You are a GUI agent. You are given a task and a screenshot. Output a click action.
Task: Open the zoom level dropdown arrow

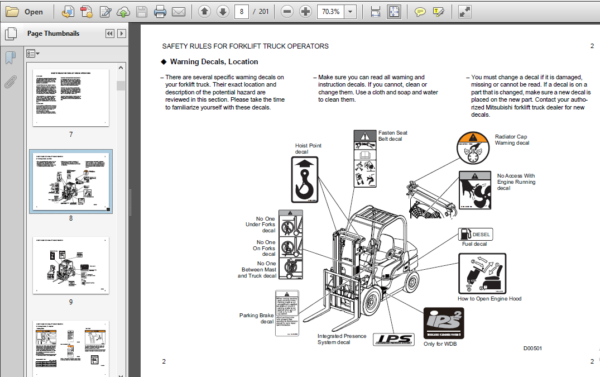pyautogui.click(x=350, y=12)
